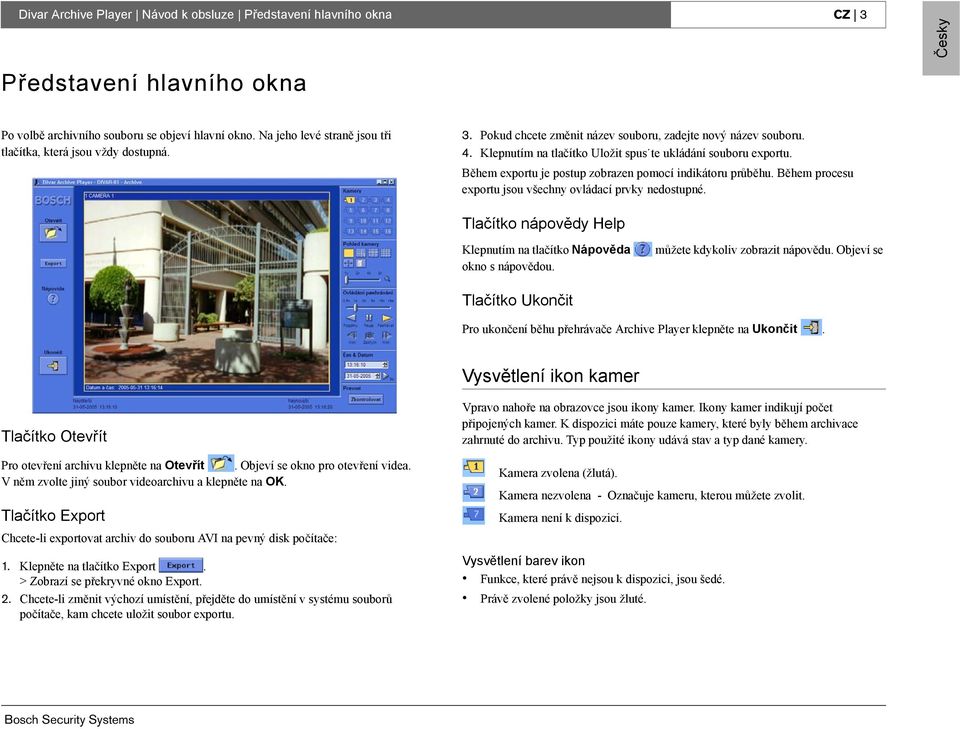Select camera 2 in the Kamery panel
The image size is (960, 729).
click(363, 200)
